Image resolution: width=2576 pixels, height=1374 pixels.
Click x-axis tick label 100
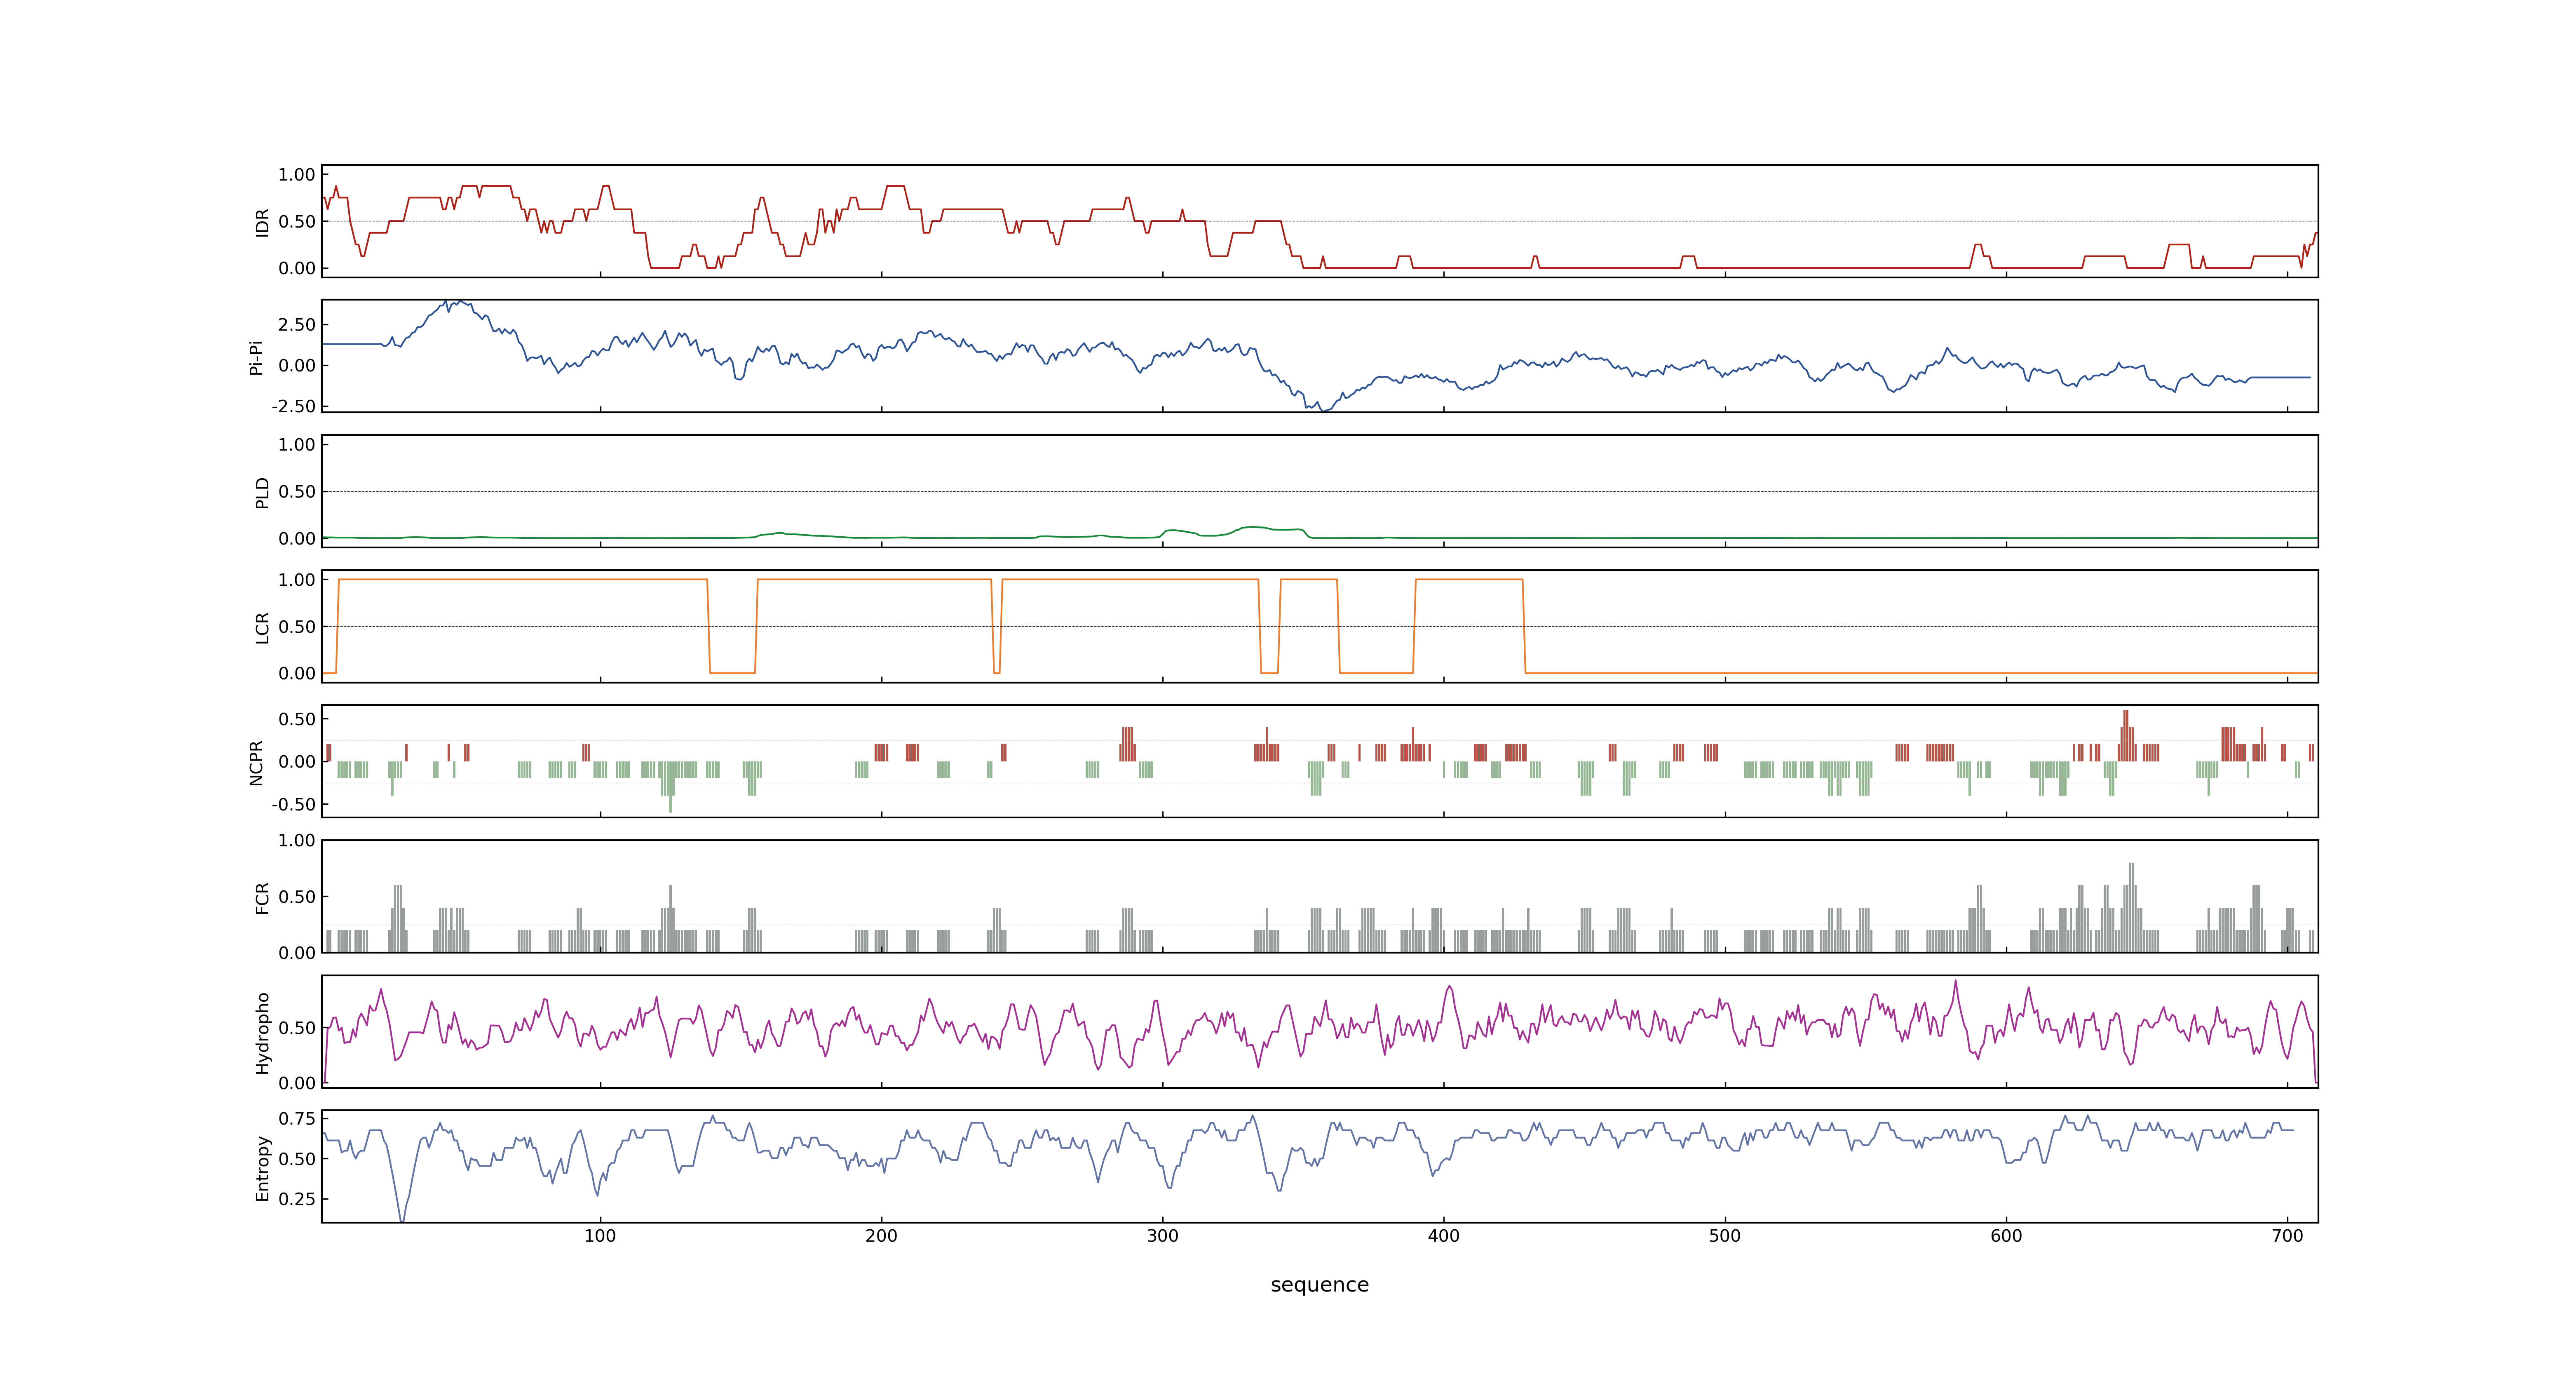[600, 1236]
